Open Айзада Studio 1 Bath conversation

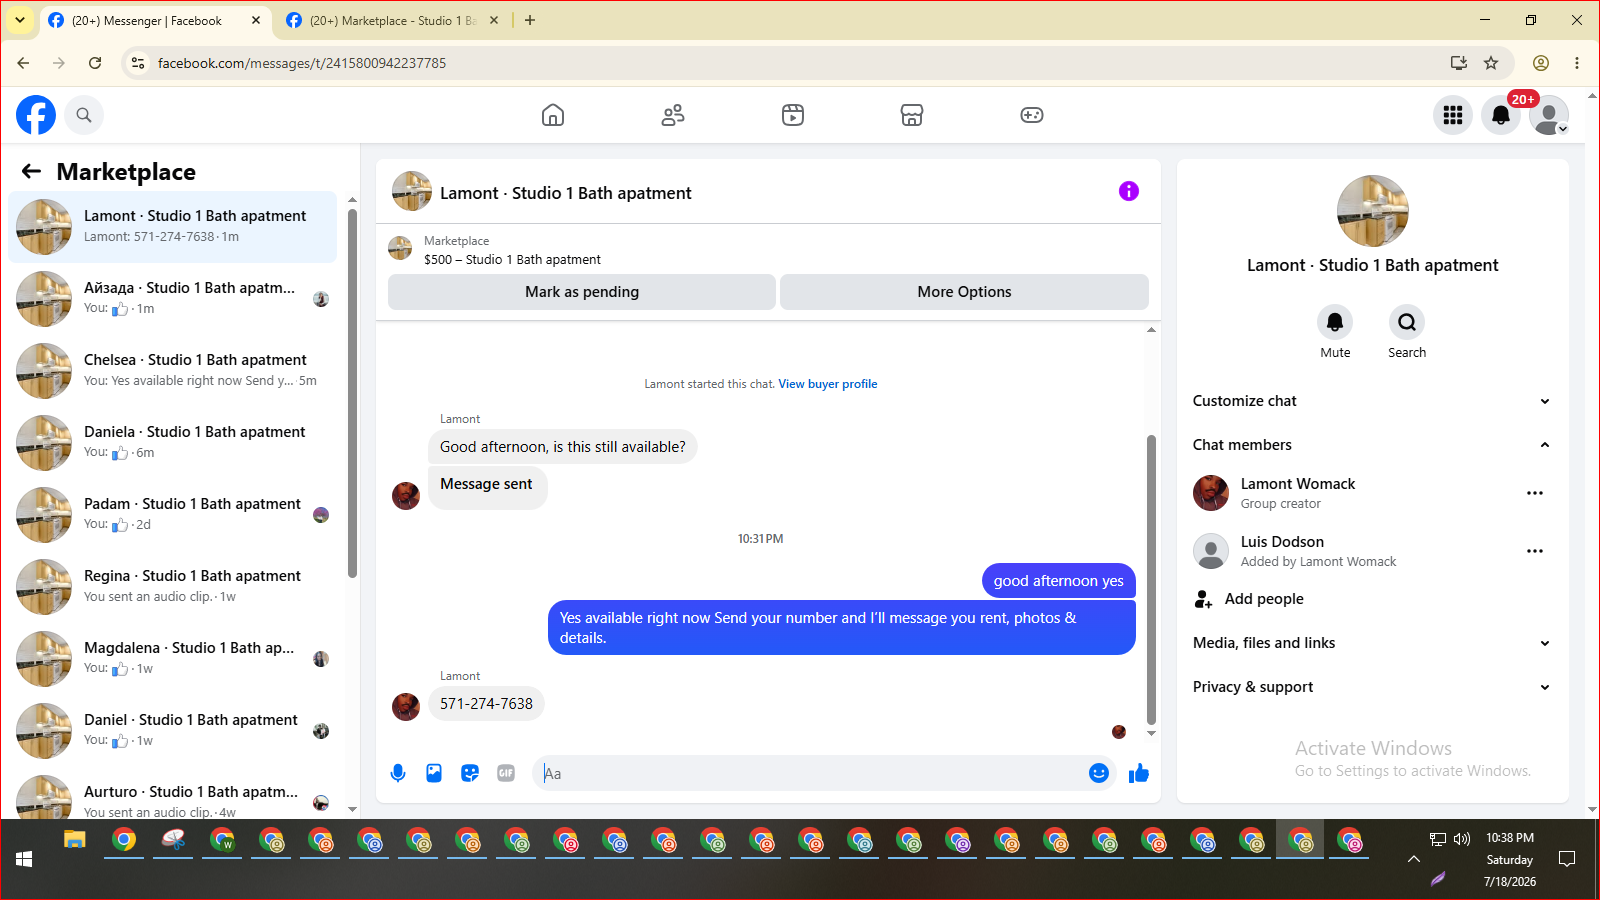173,299
